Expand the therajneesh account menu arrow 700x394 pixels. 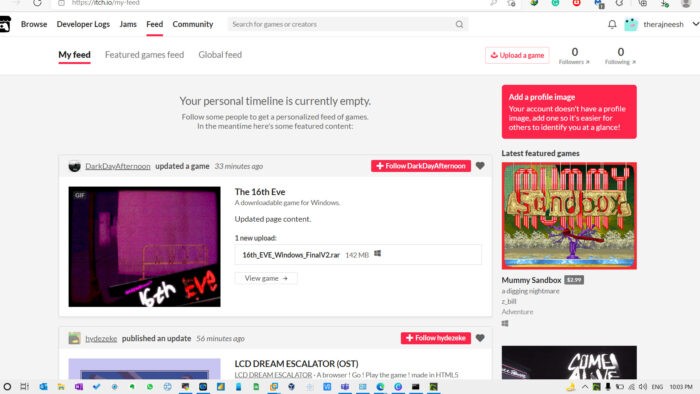point(695,24)
